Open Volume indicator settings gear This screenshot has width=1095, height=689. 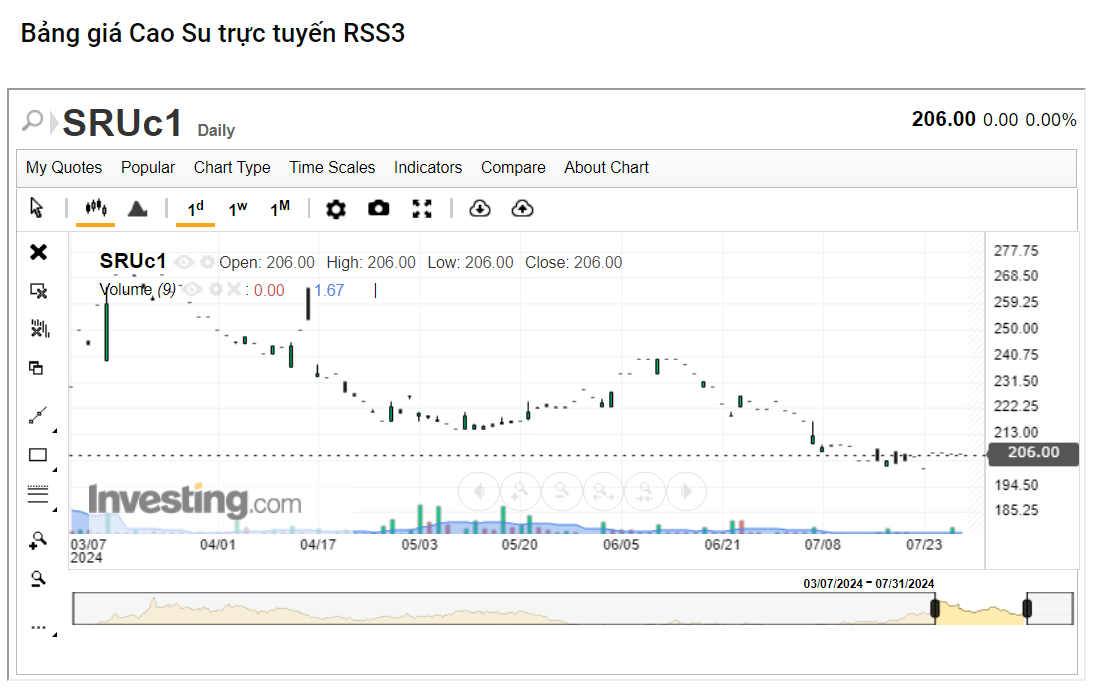click(x=216, y=289)
